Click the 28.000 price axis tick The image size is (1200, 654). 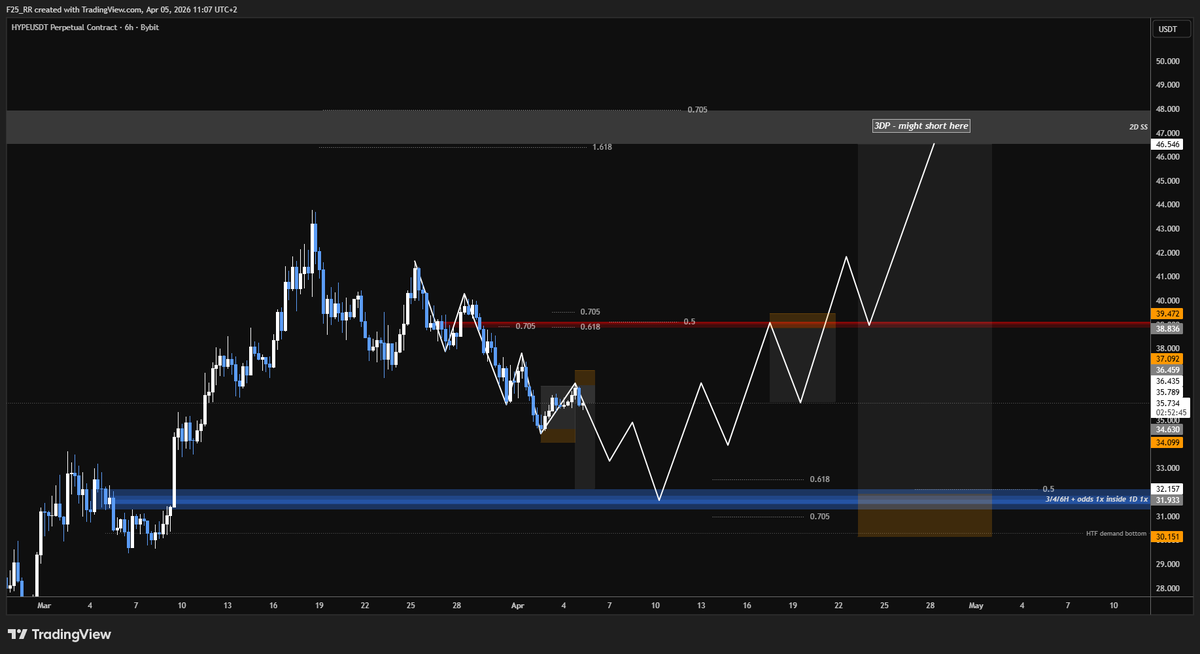1168,588
